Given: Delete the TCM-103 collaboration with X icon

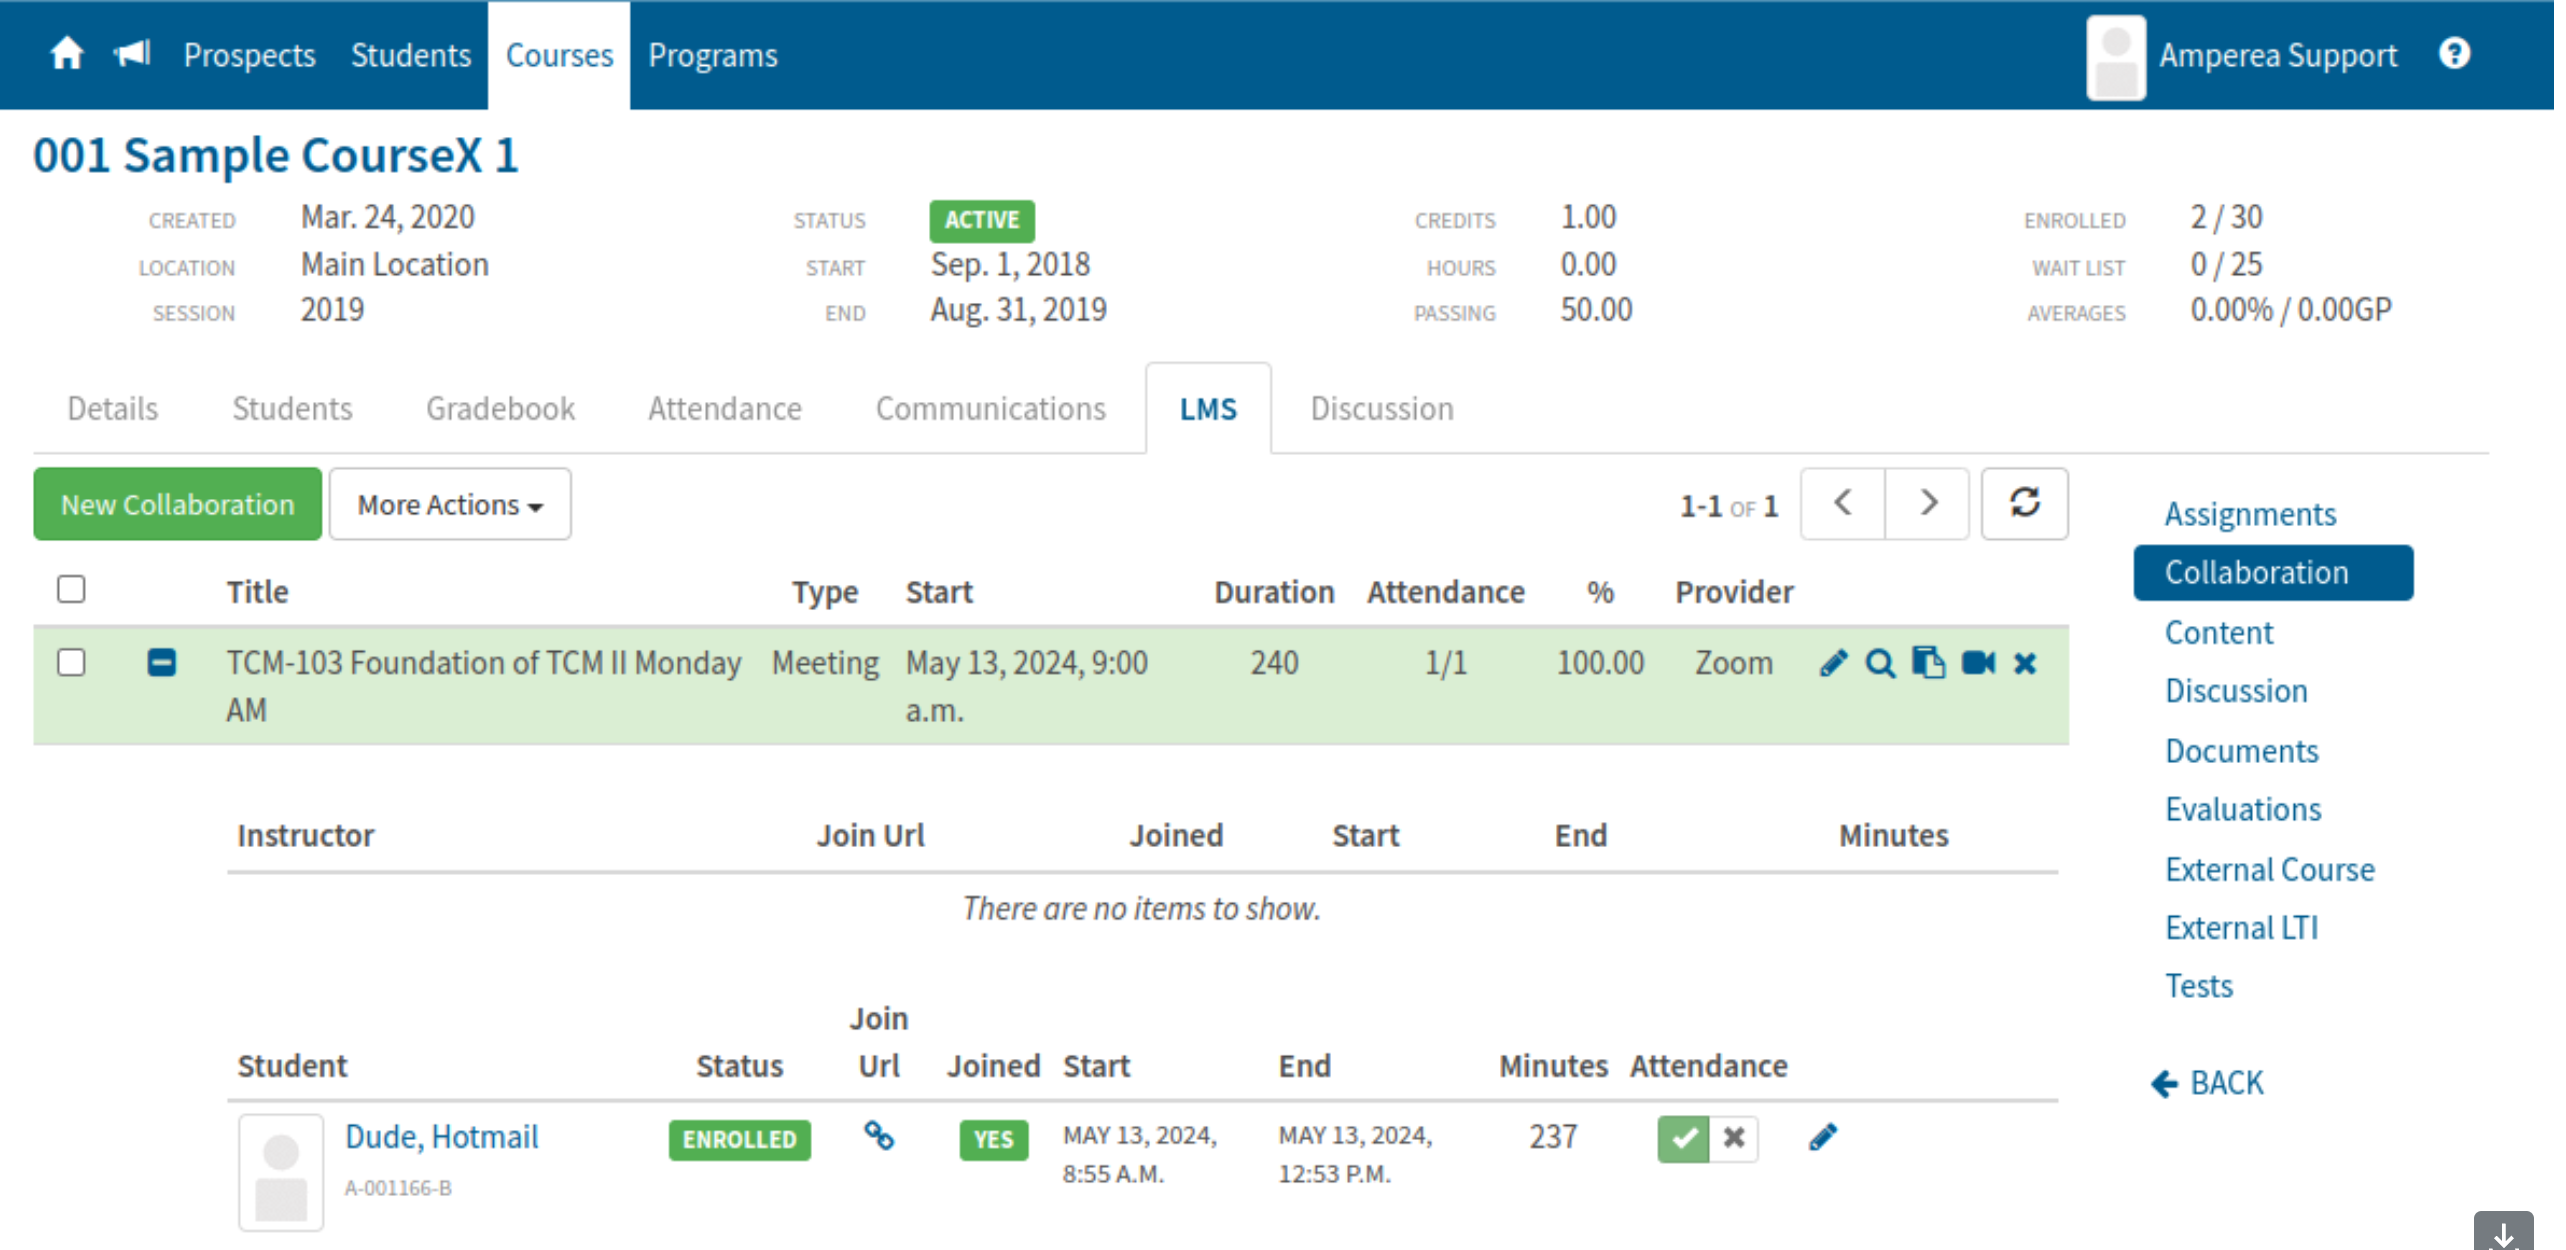Looking at the screenshot, I should (x=2024, y=663).
